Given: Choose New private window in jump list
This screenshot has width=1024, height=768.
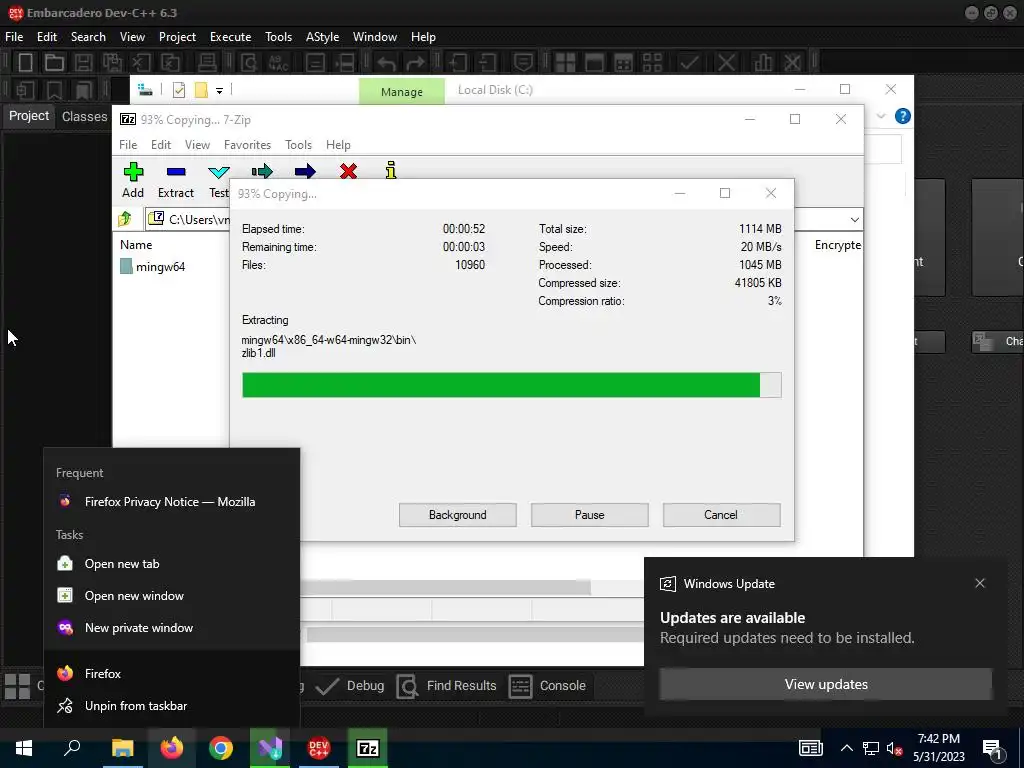Looking at the screenshot, I should point(172,628).
